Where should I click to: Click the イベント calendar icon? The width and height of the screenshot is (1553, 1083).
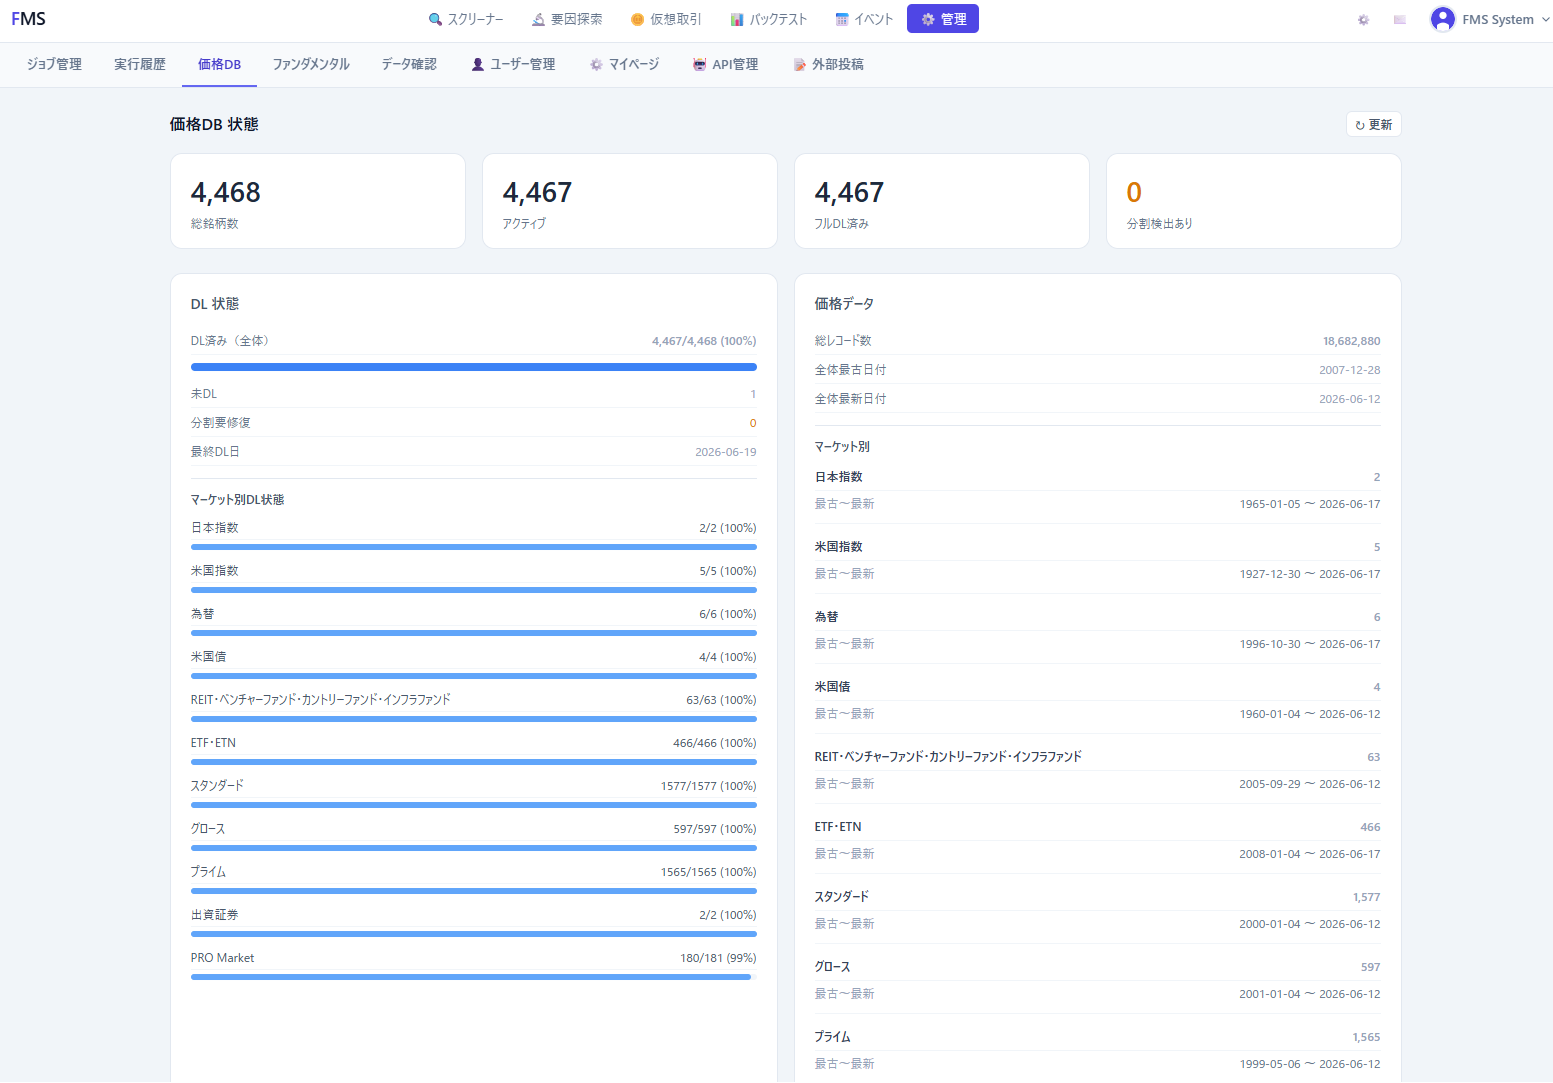pos(842,19)
